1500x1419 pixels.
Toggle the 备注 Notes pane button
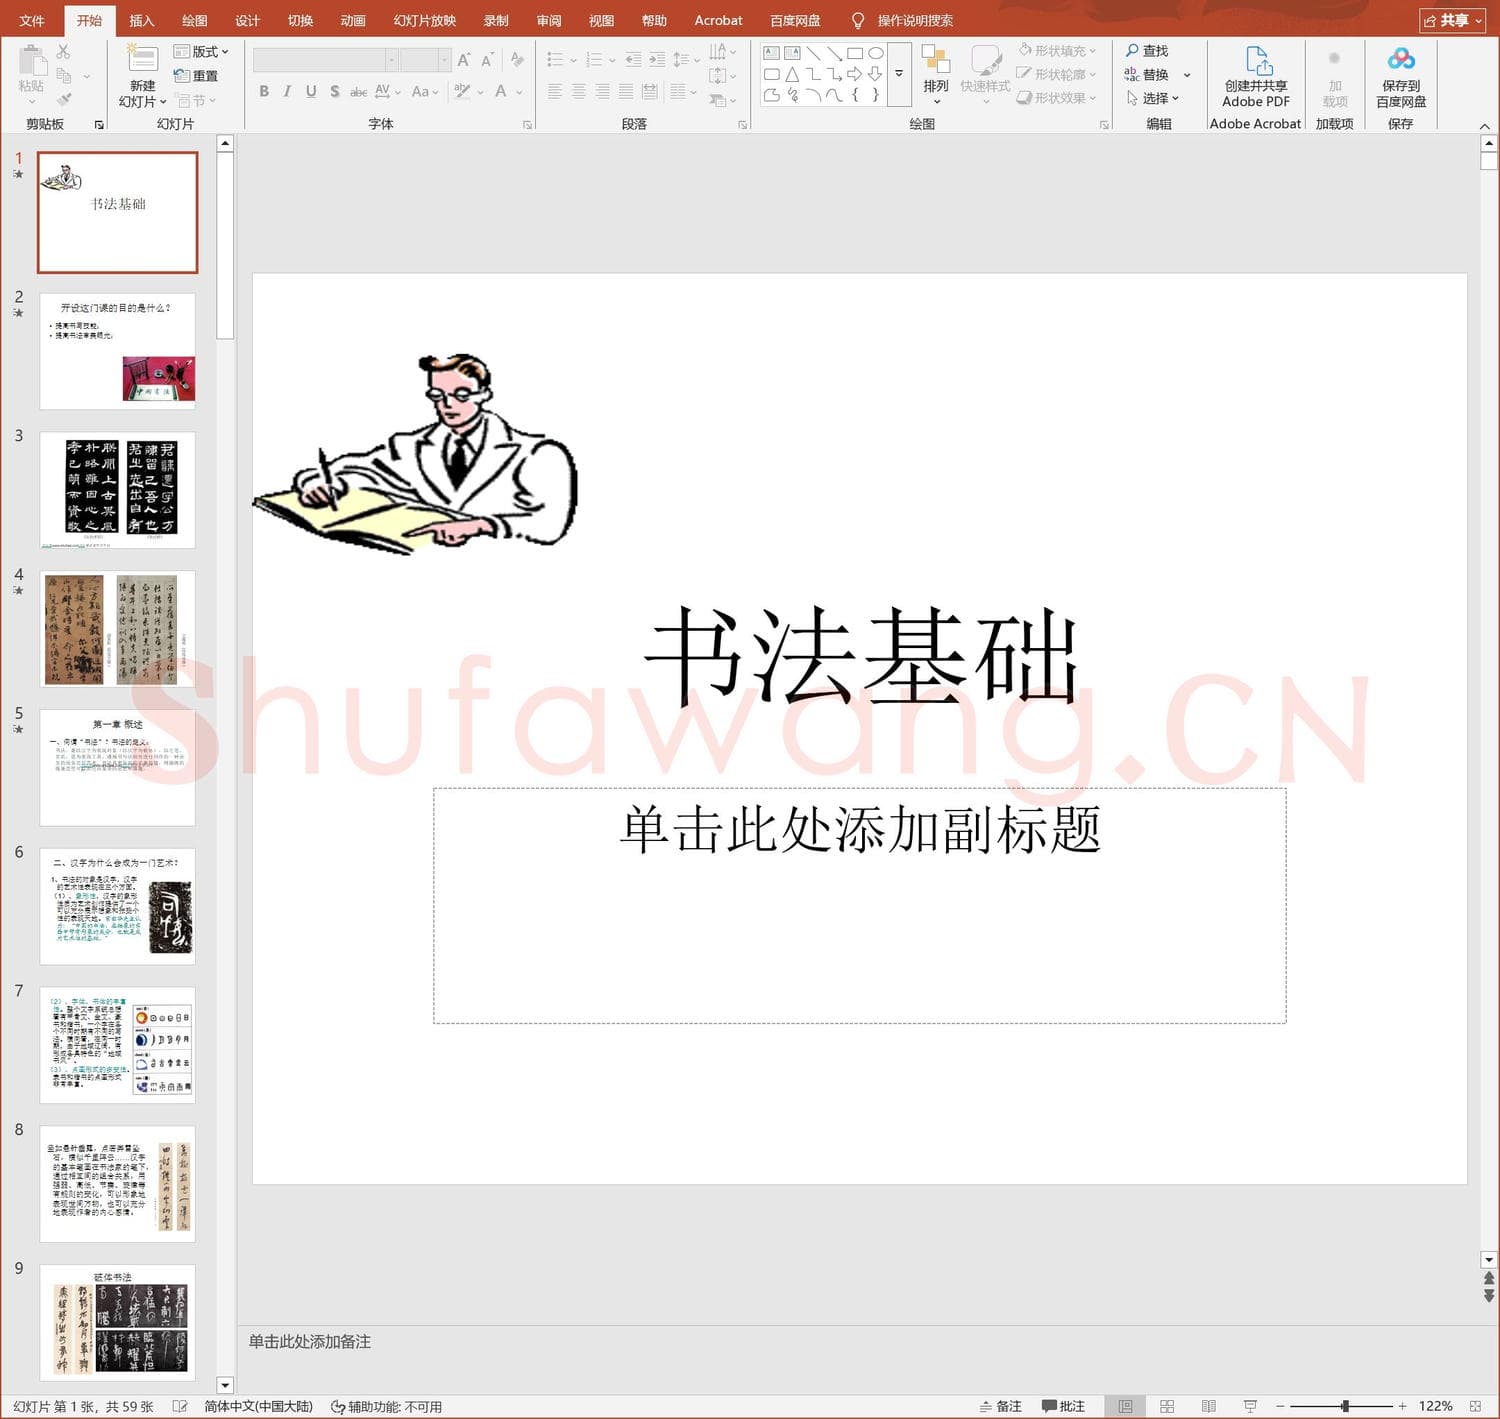[x=1000, y=1406]
